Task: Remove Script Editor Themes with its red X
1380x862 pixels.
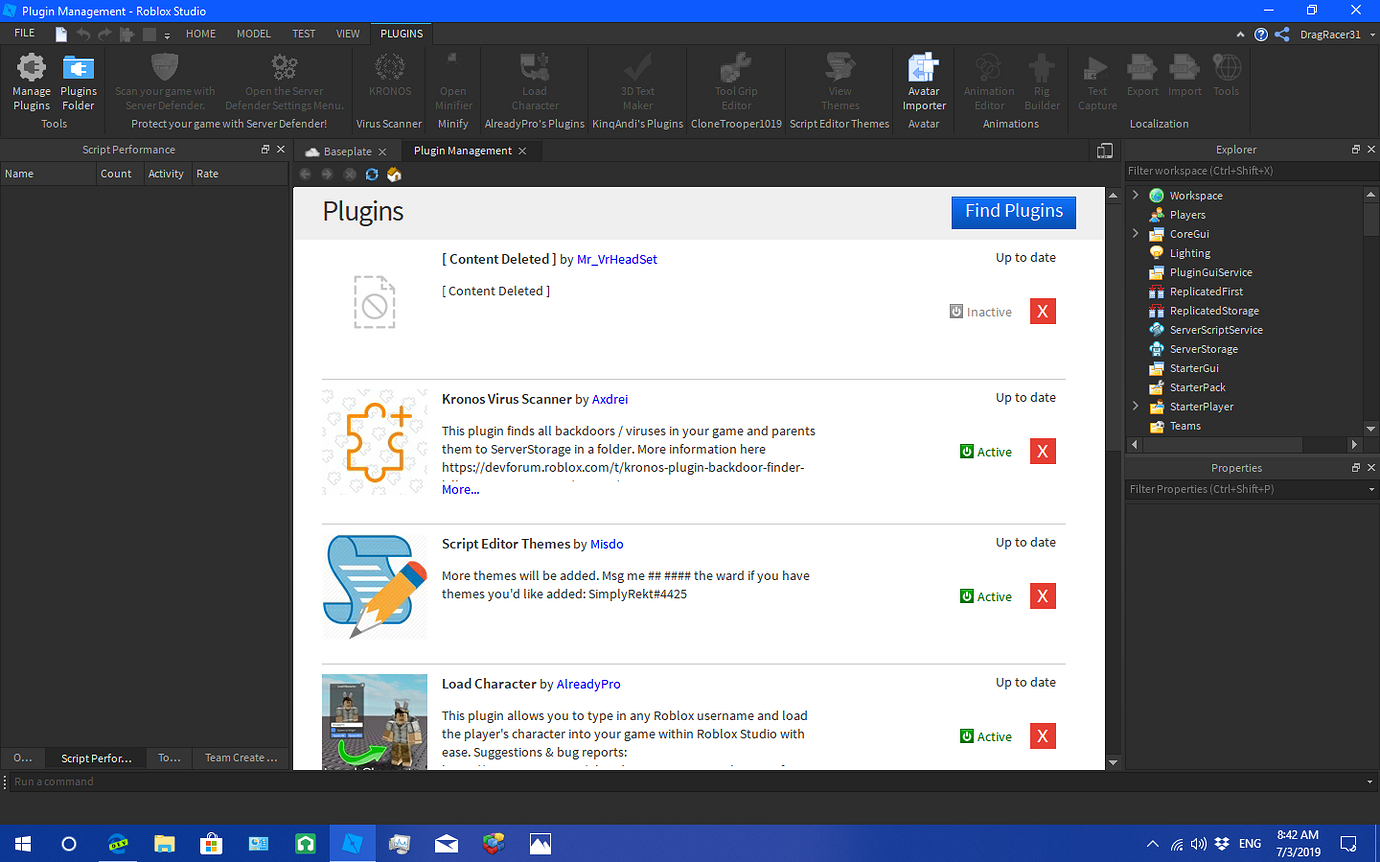Action: pos(1043,596)
